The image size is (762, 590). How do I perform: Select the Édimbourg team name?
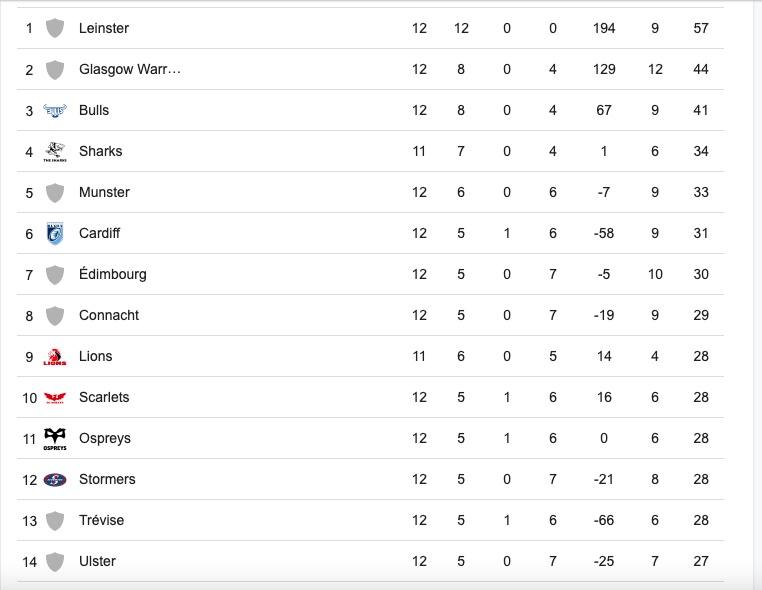click(x=113, y=274)
